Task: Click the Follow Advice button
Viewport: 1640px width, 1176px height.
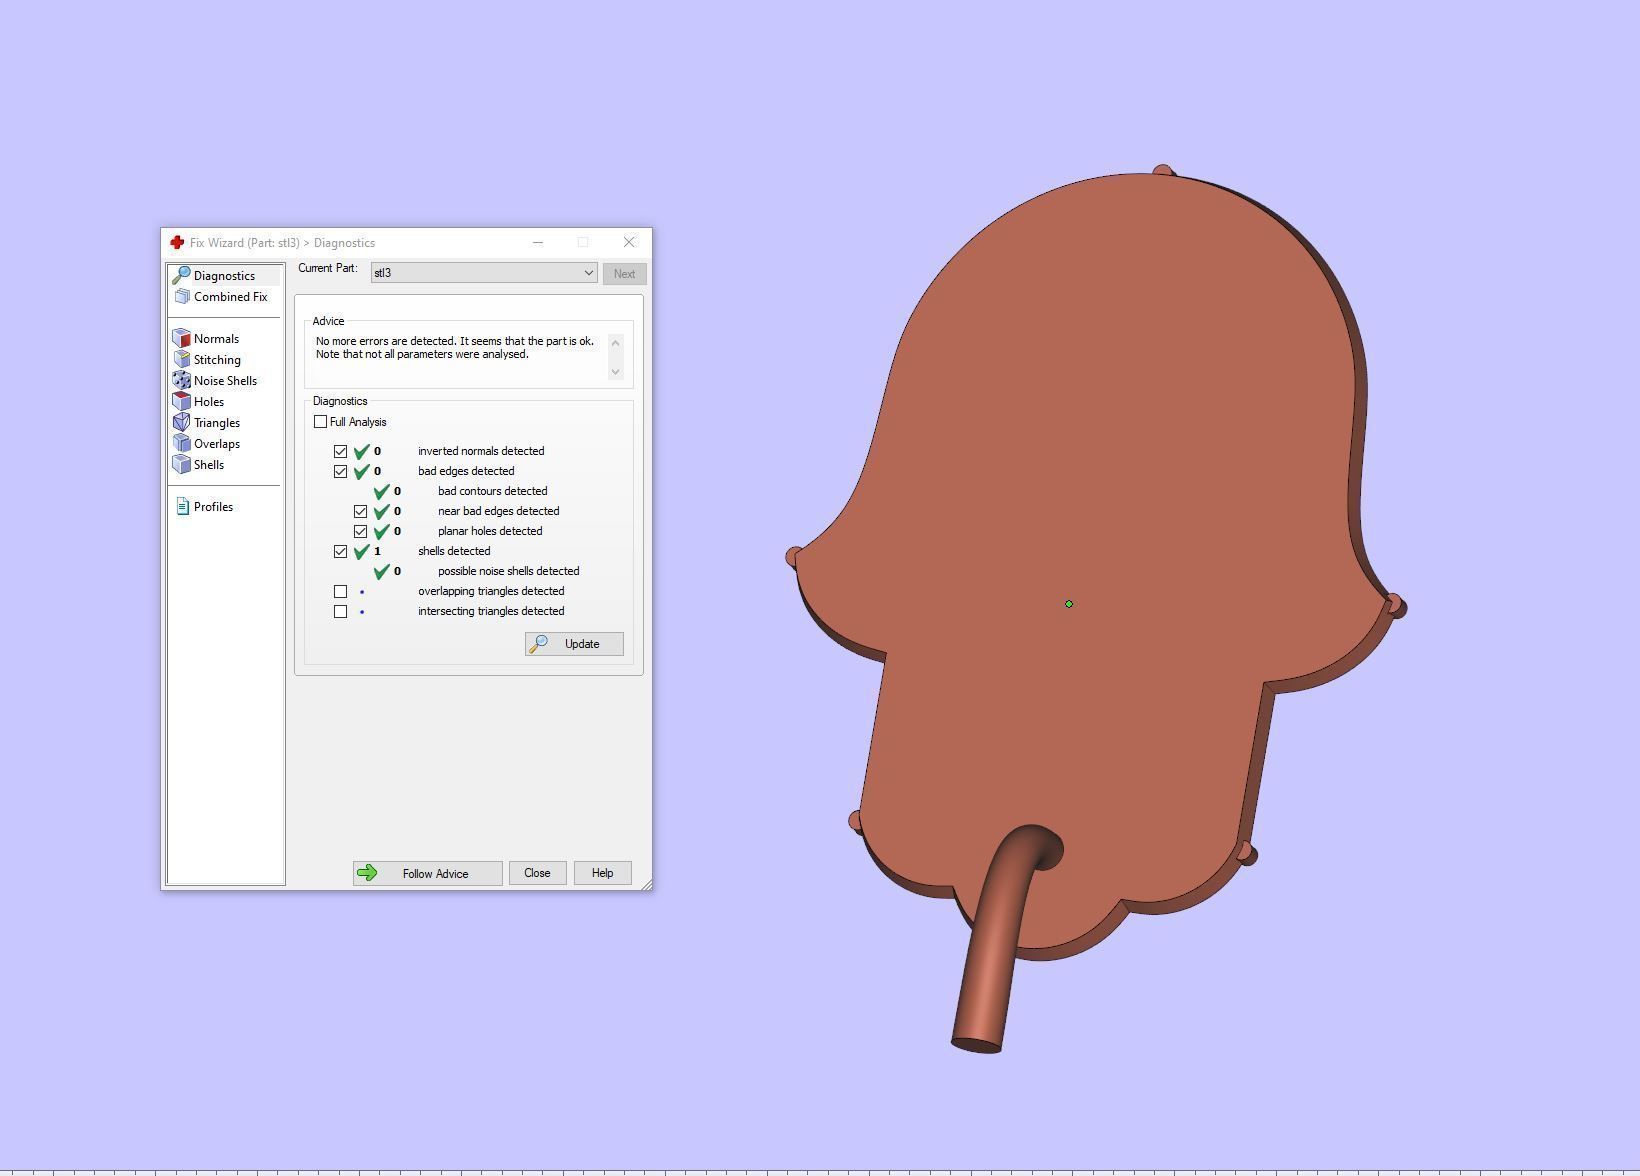Action: pos(427,873)
